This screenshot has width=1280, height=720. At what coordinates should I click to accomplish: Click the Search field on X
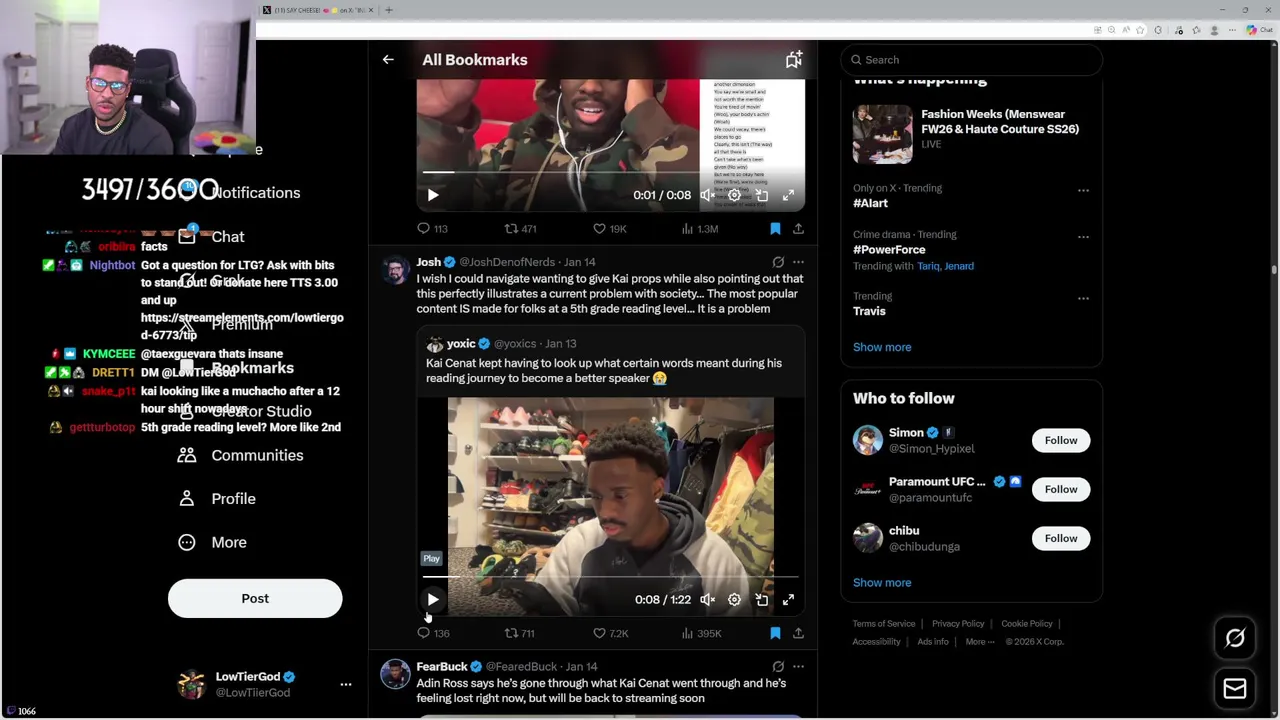971,60
